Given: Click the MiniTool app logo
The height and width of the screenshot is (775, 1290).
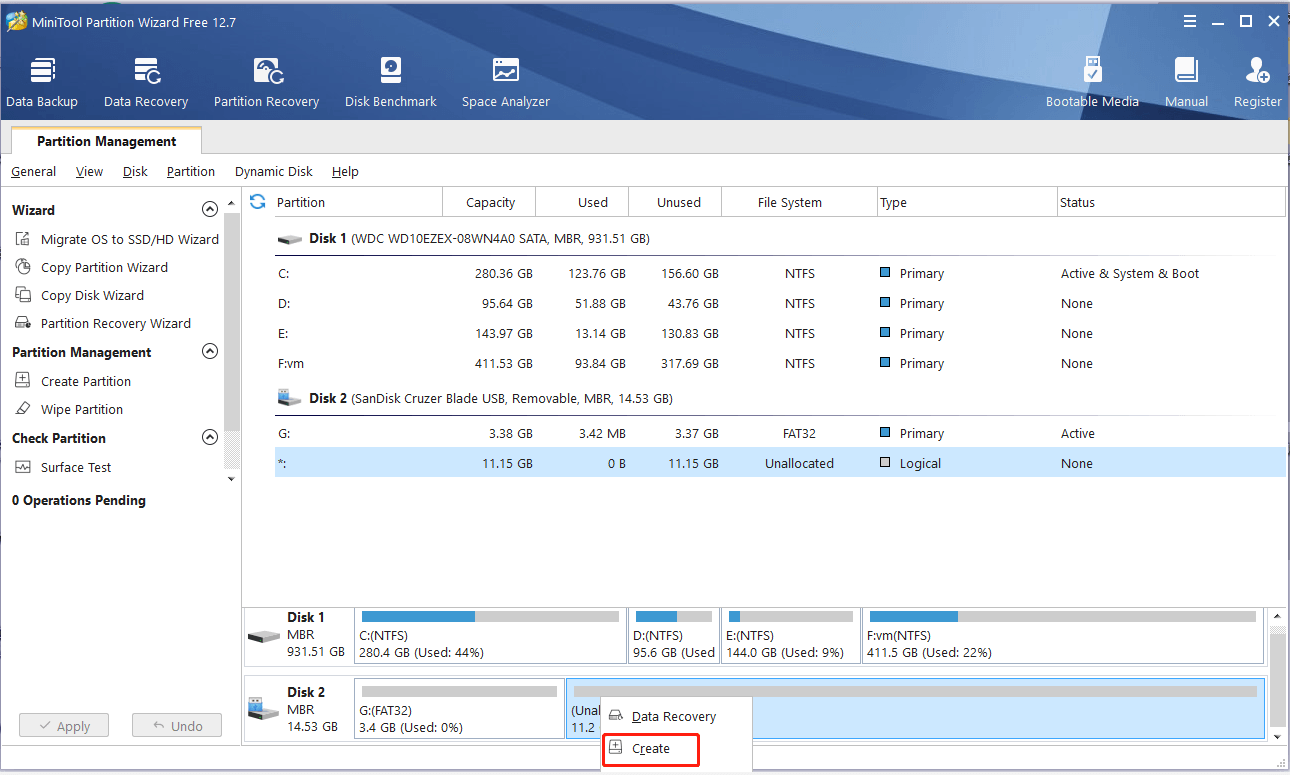Looking at the screenshot, I should click(x=16, y=21).
